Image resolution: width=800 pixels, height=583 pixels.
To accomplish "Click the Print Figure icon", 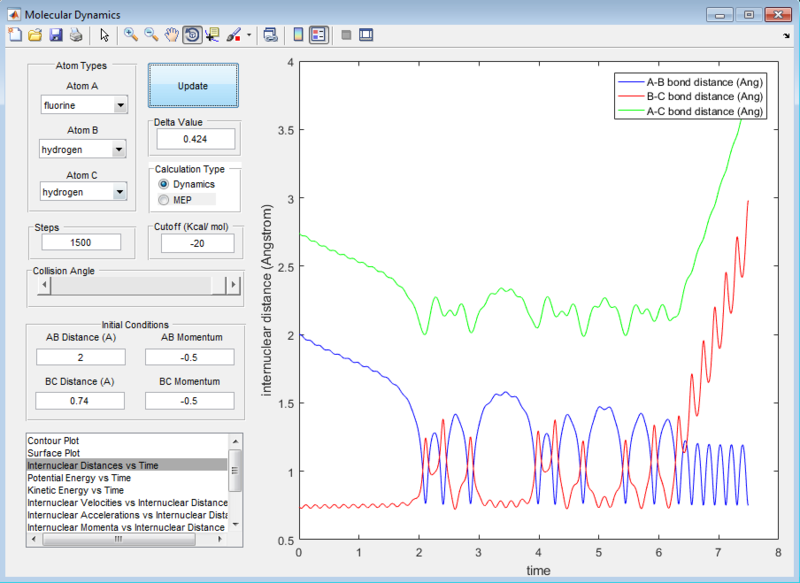I will click(76, 35).
